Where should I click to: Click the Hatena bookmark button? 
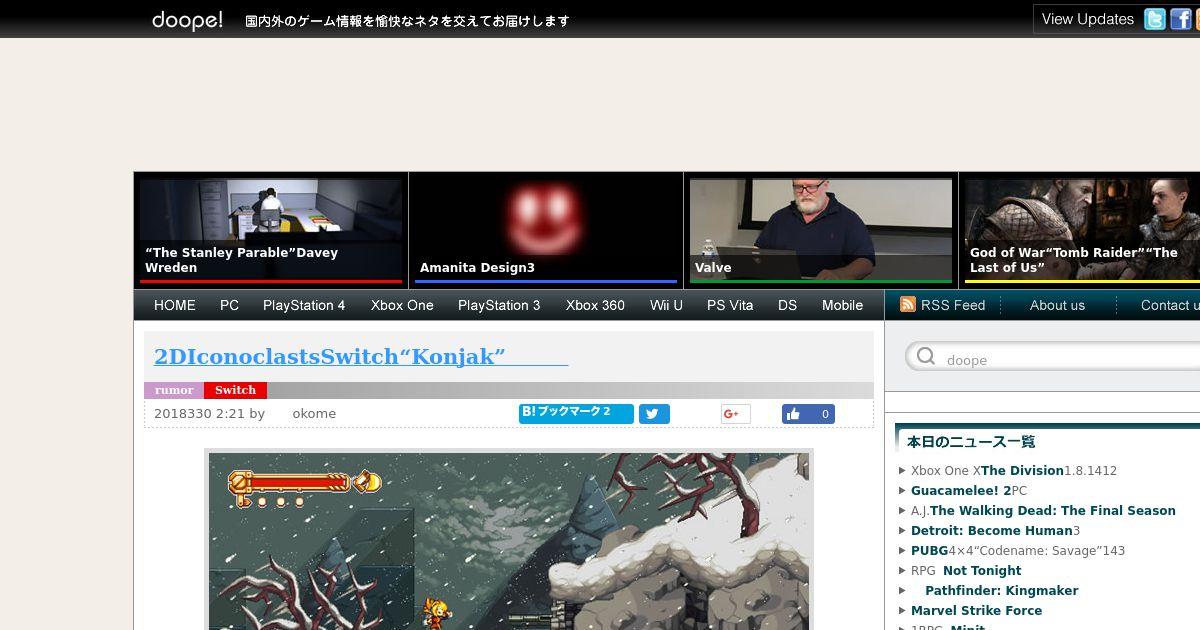[x=576, y=413]
